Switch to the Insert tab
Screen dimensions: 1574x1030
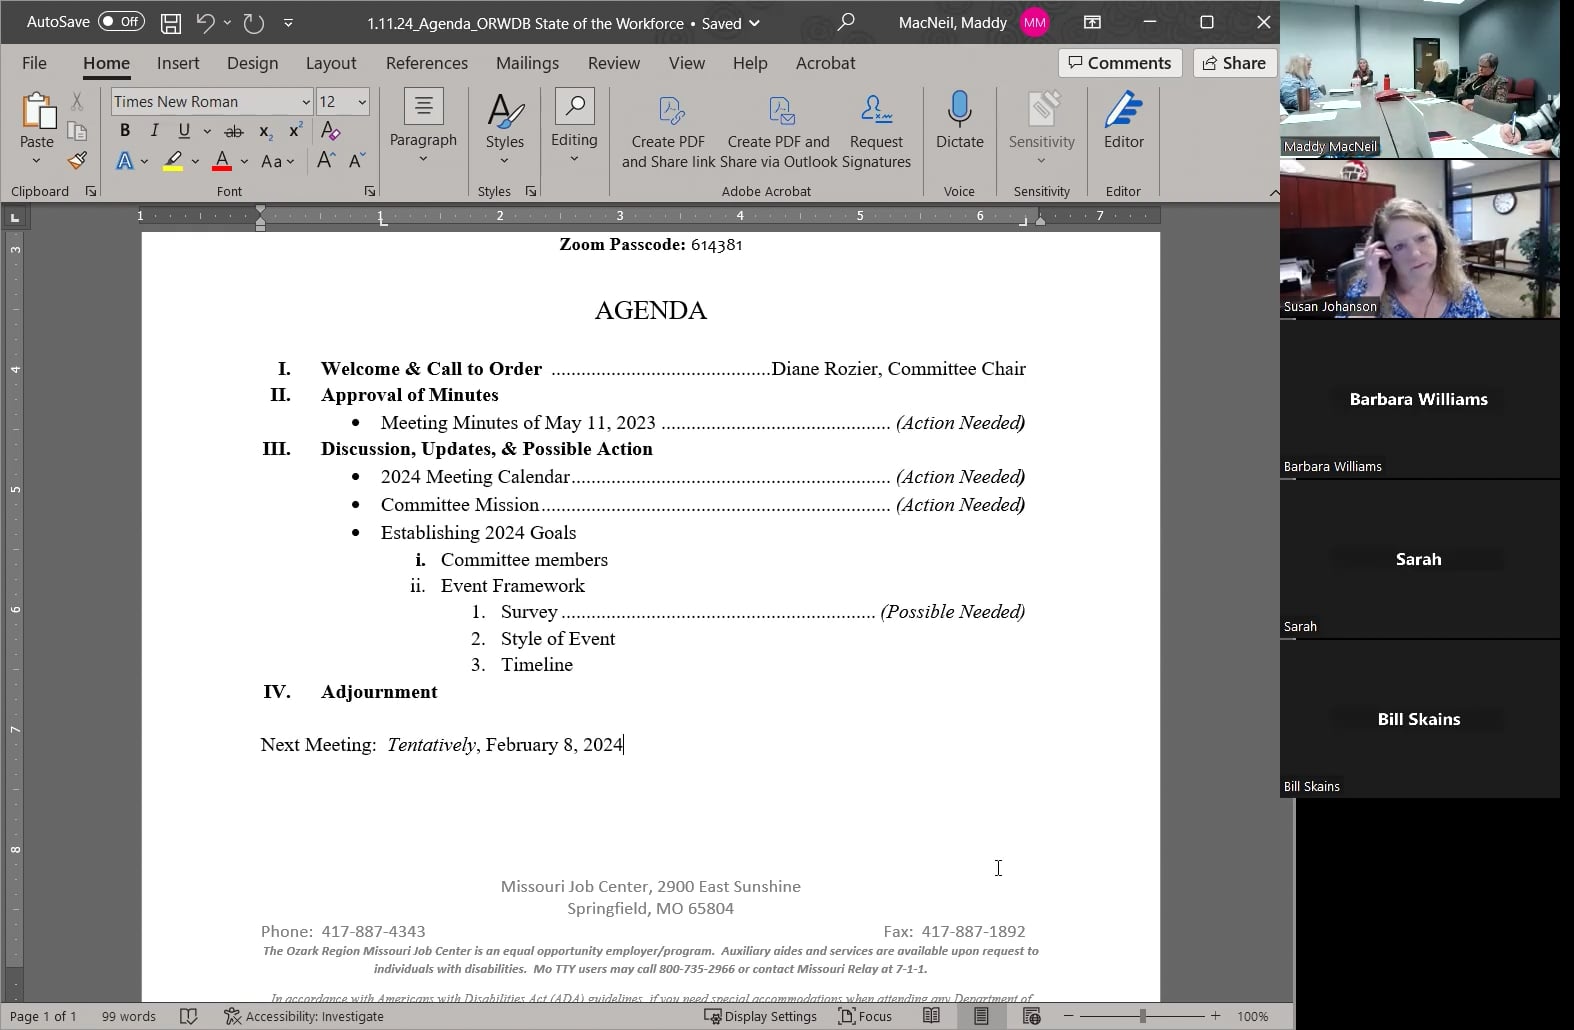[178, 63]
